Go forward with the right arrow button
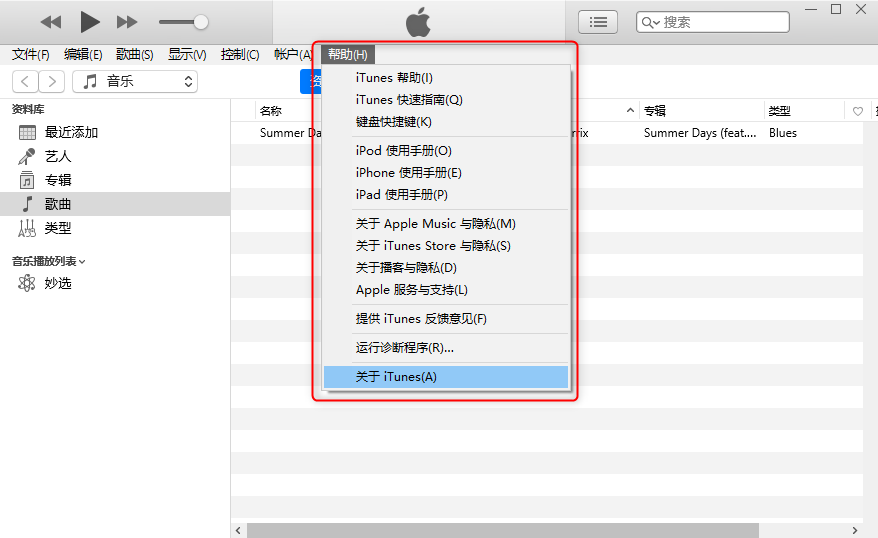Screen dimensions: 878x538 [x=52, y=81]
